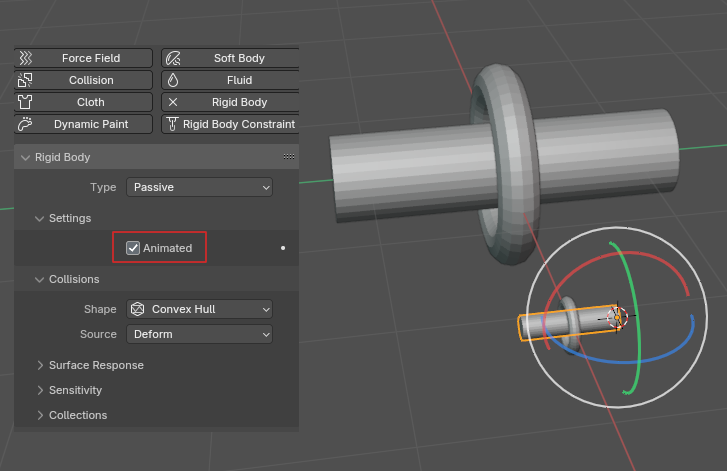Add a Rigid Body Constraint

tap(230, 124)
